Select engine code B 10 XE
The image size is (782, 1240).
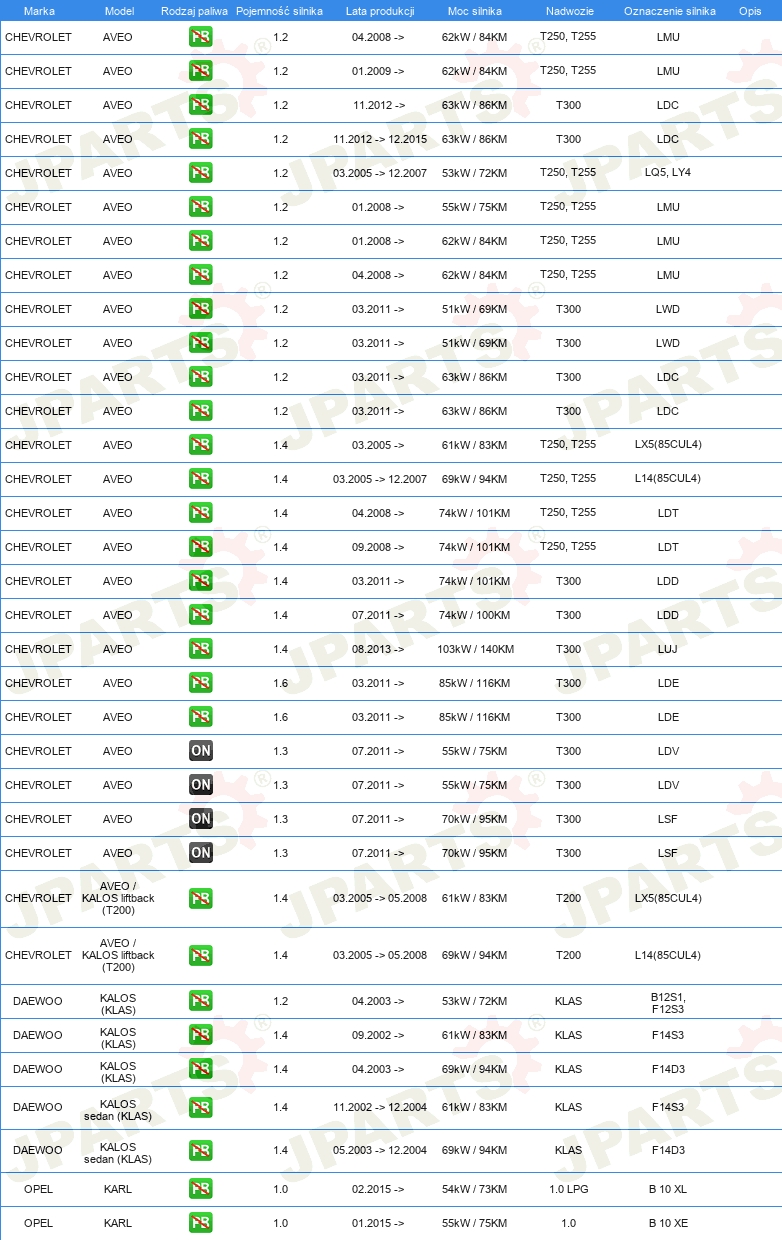click(x=668, y=1223)
